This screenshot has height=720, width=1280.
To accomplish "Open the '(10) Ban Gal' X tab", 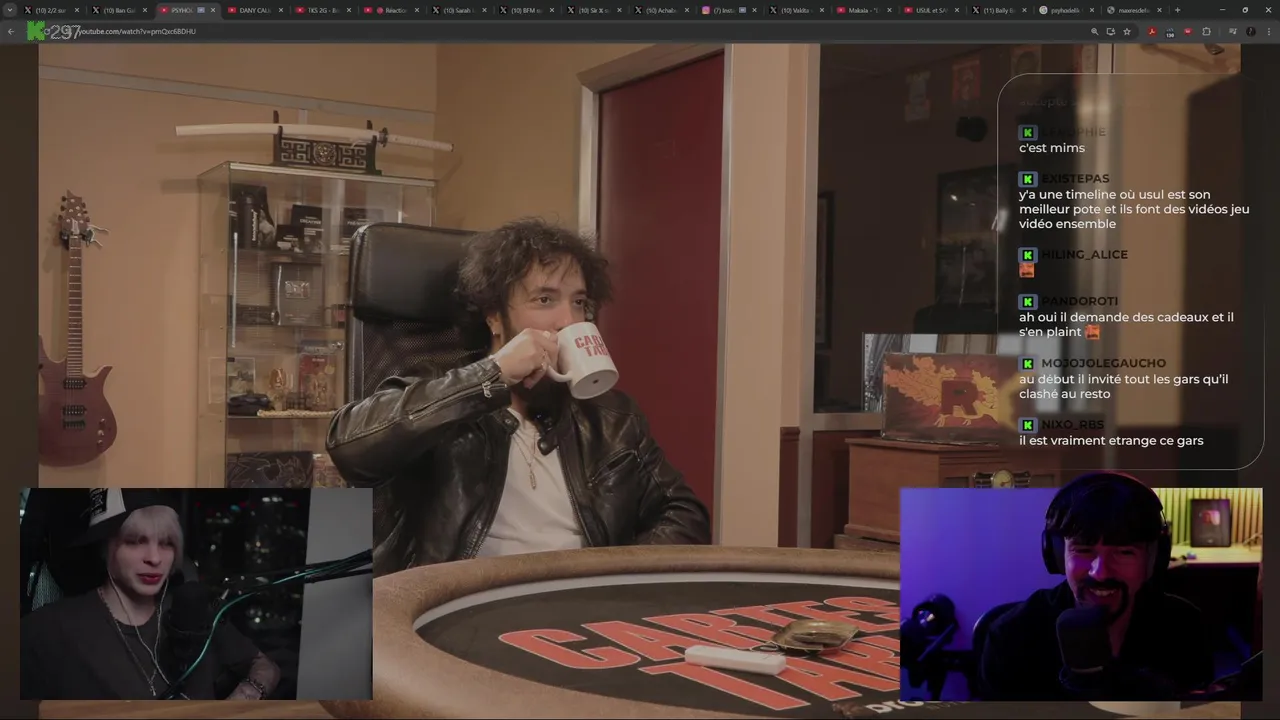I will (120, 10).
